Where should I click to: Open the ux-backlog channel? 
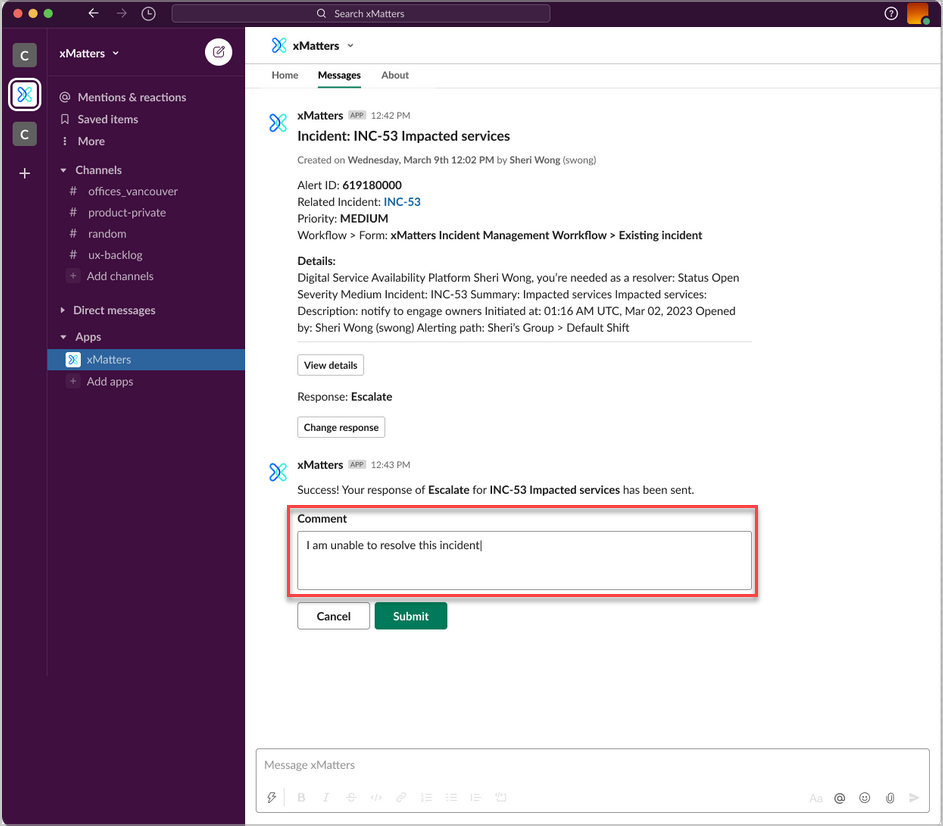tap(115, 255)
